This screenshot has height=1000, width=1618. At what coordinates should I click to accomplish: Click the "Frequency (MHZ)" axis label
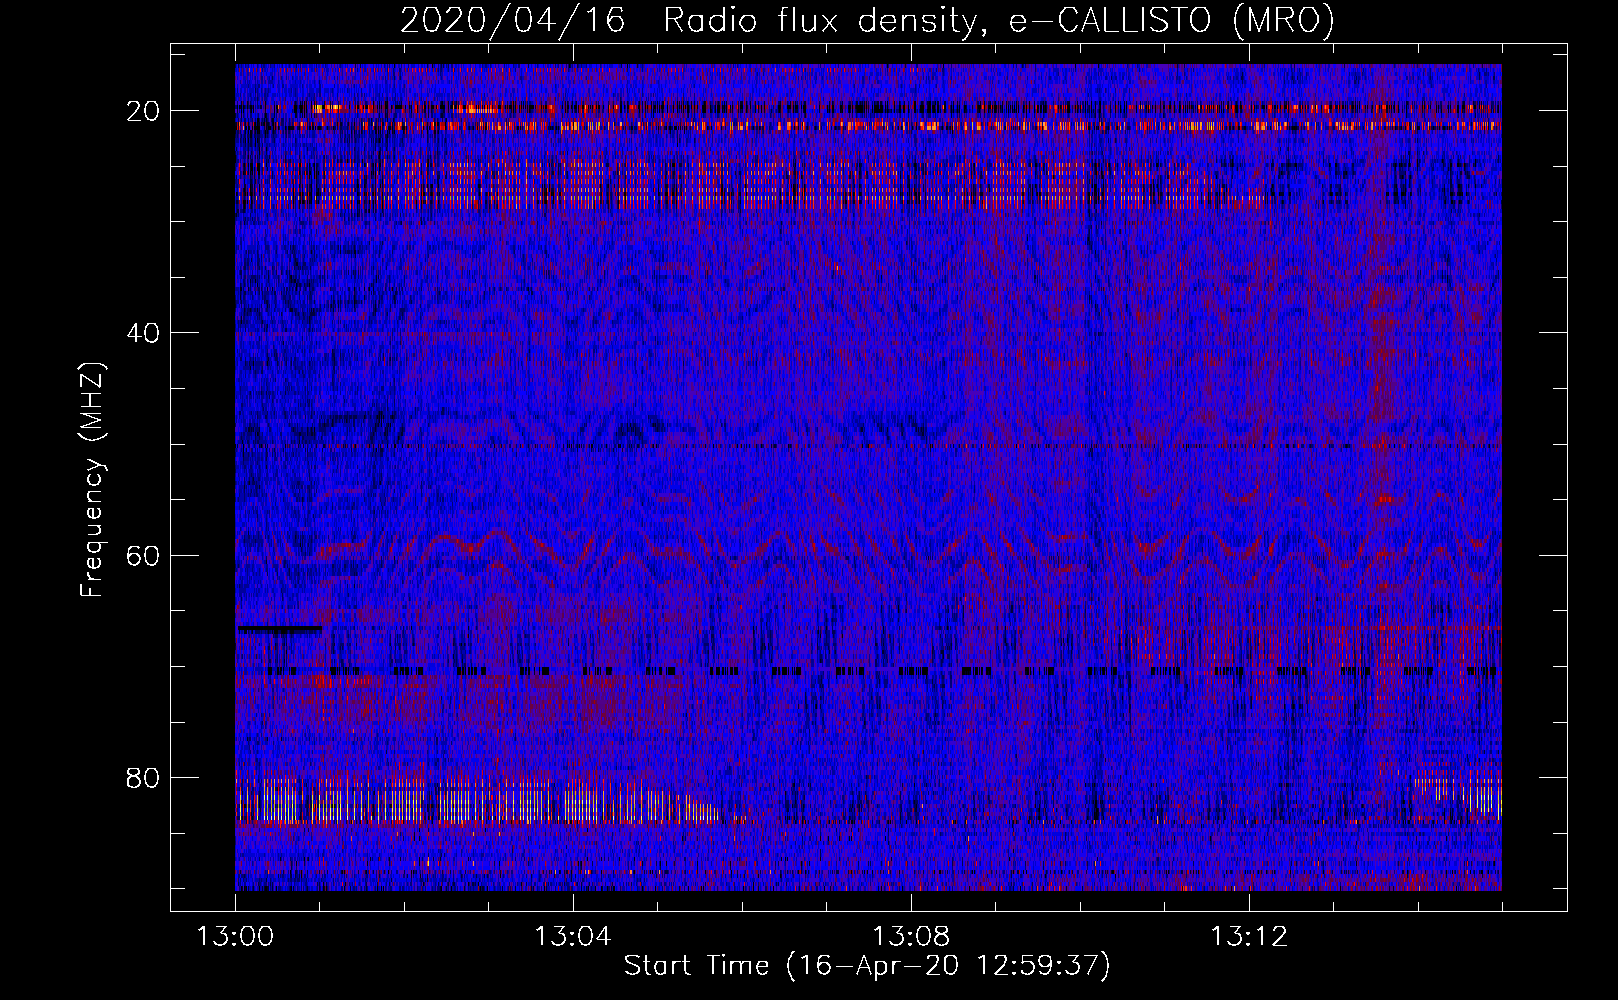tap(92, 480)
